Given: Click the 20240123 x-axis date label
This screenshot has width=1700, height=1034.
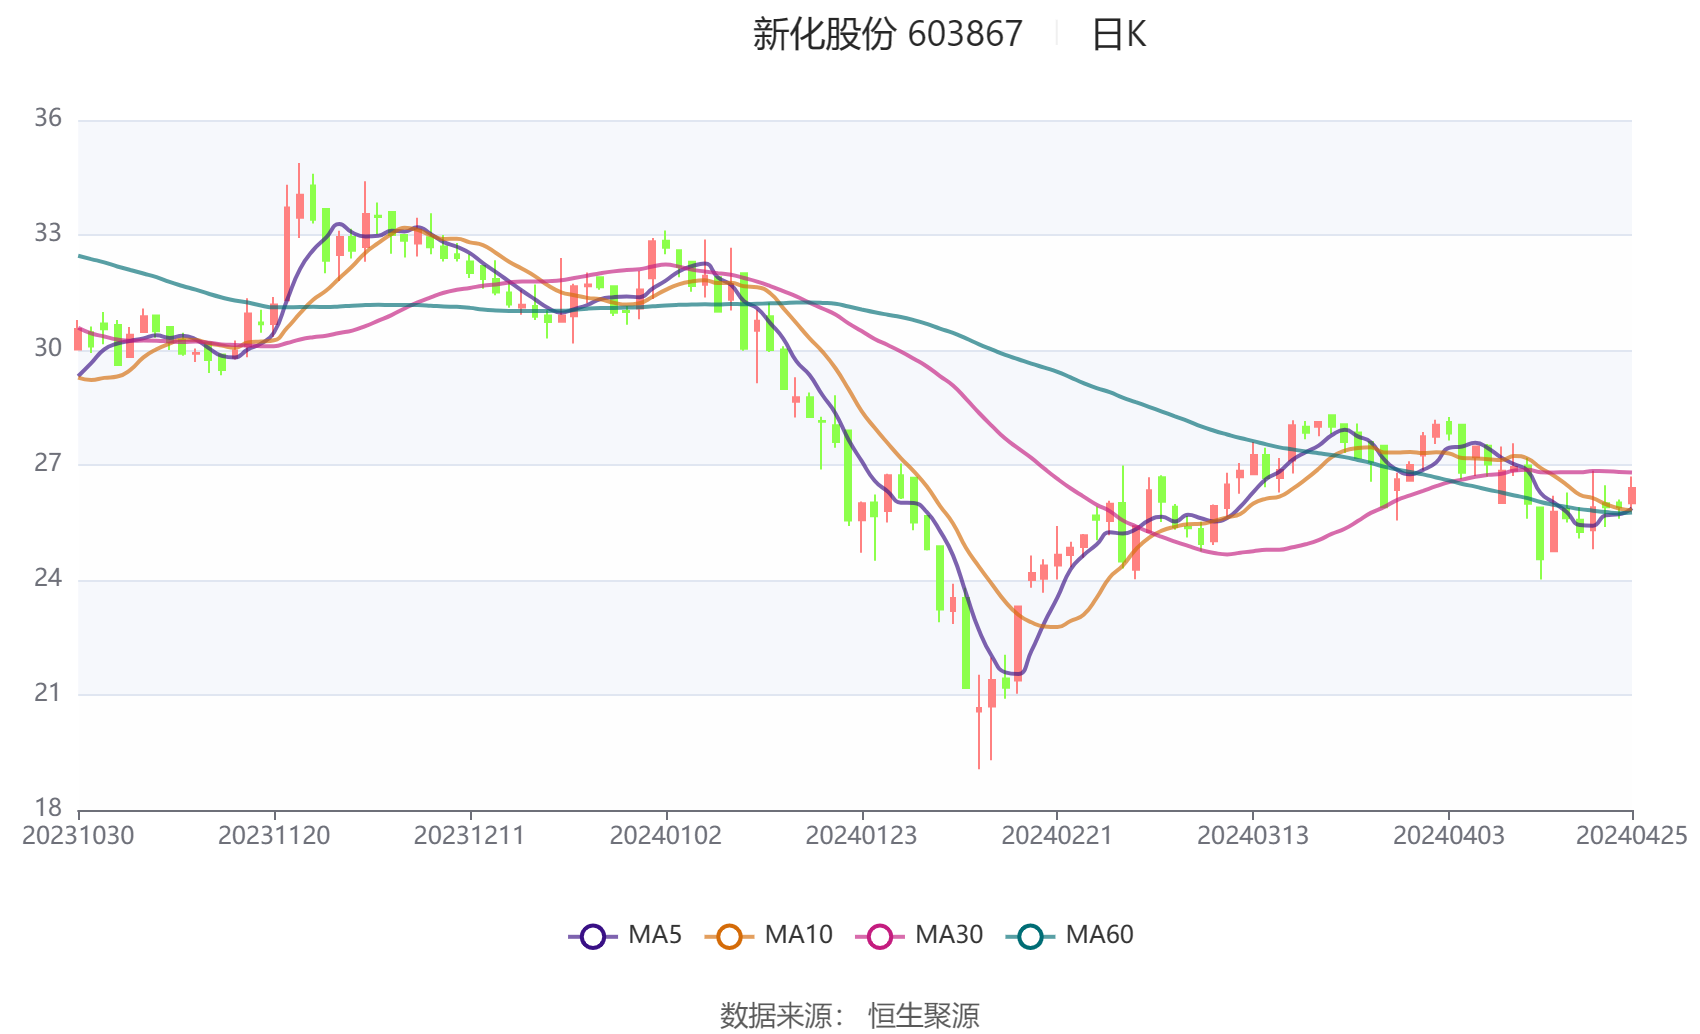Looking at the screenshot, I should (861, 836).
